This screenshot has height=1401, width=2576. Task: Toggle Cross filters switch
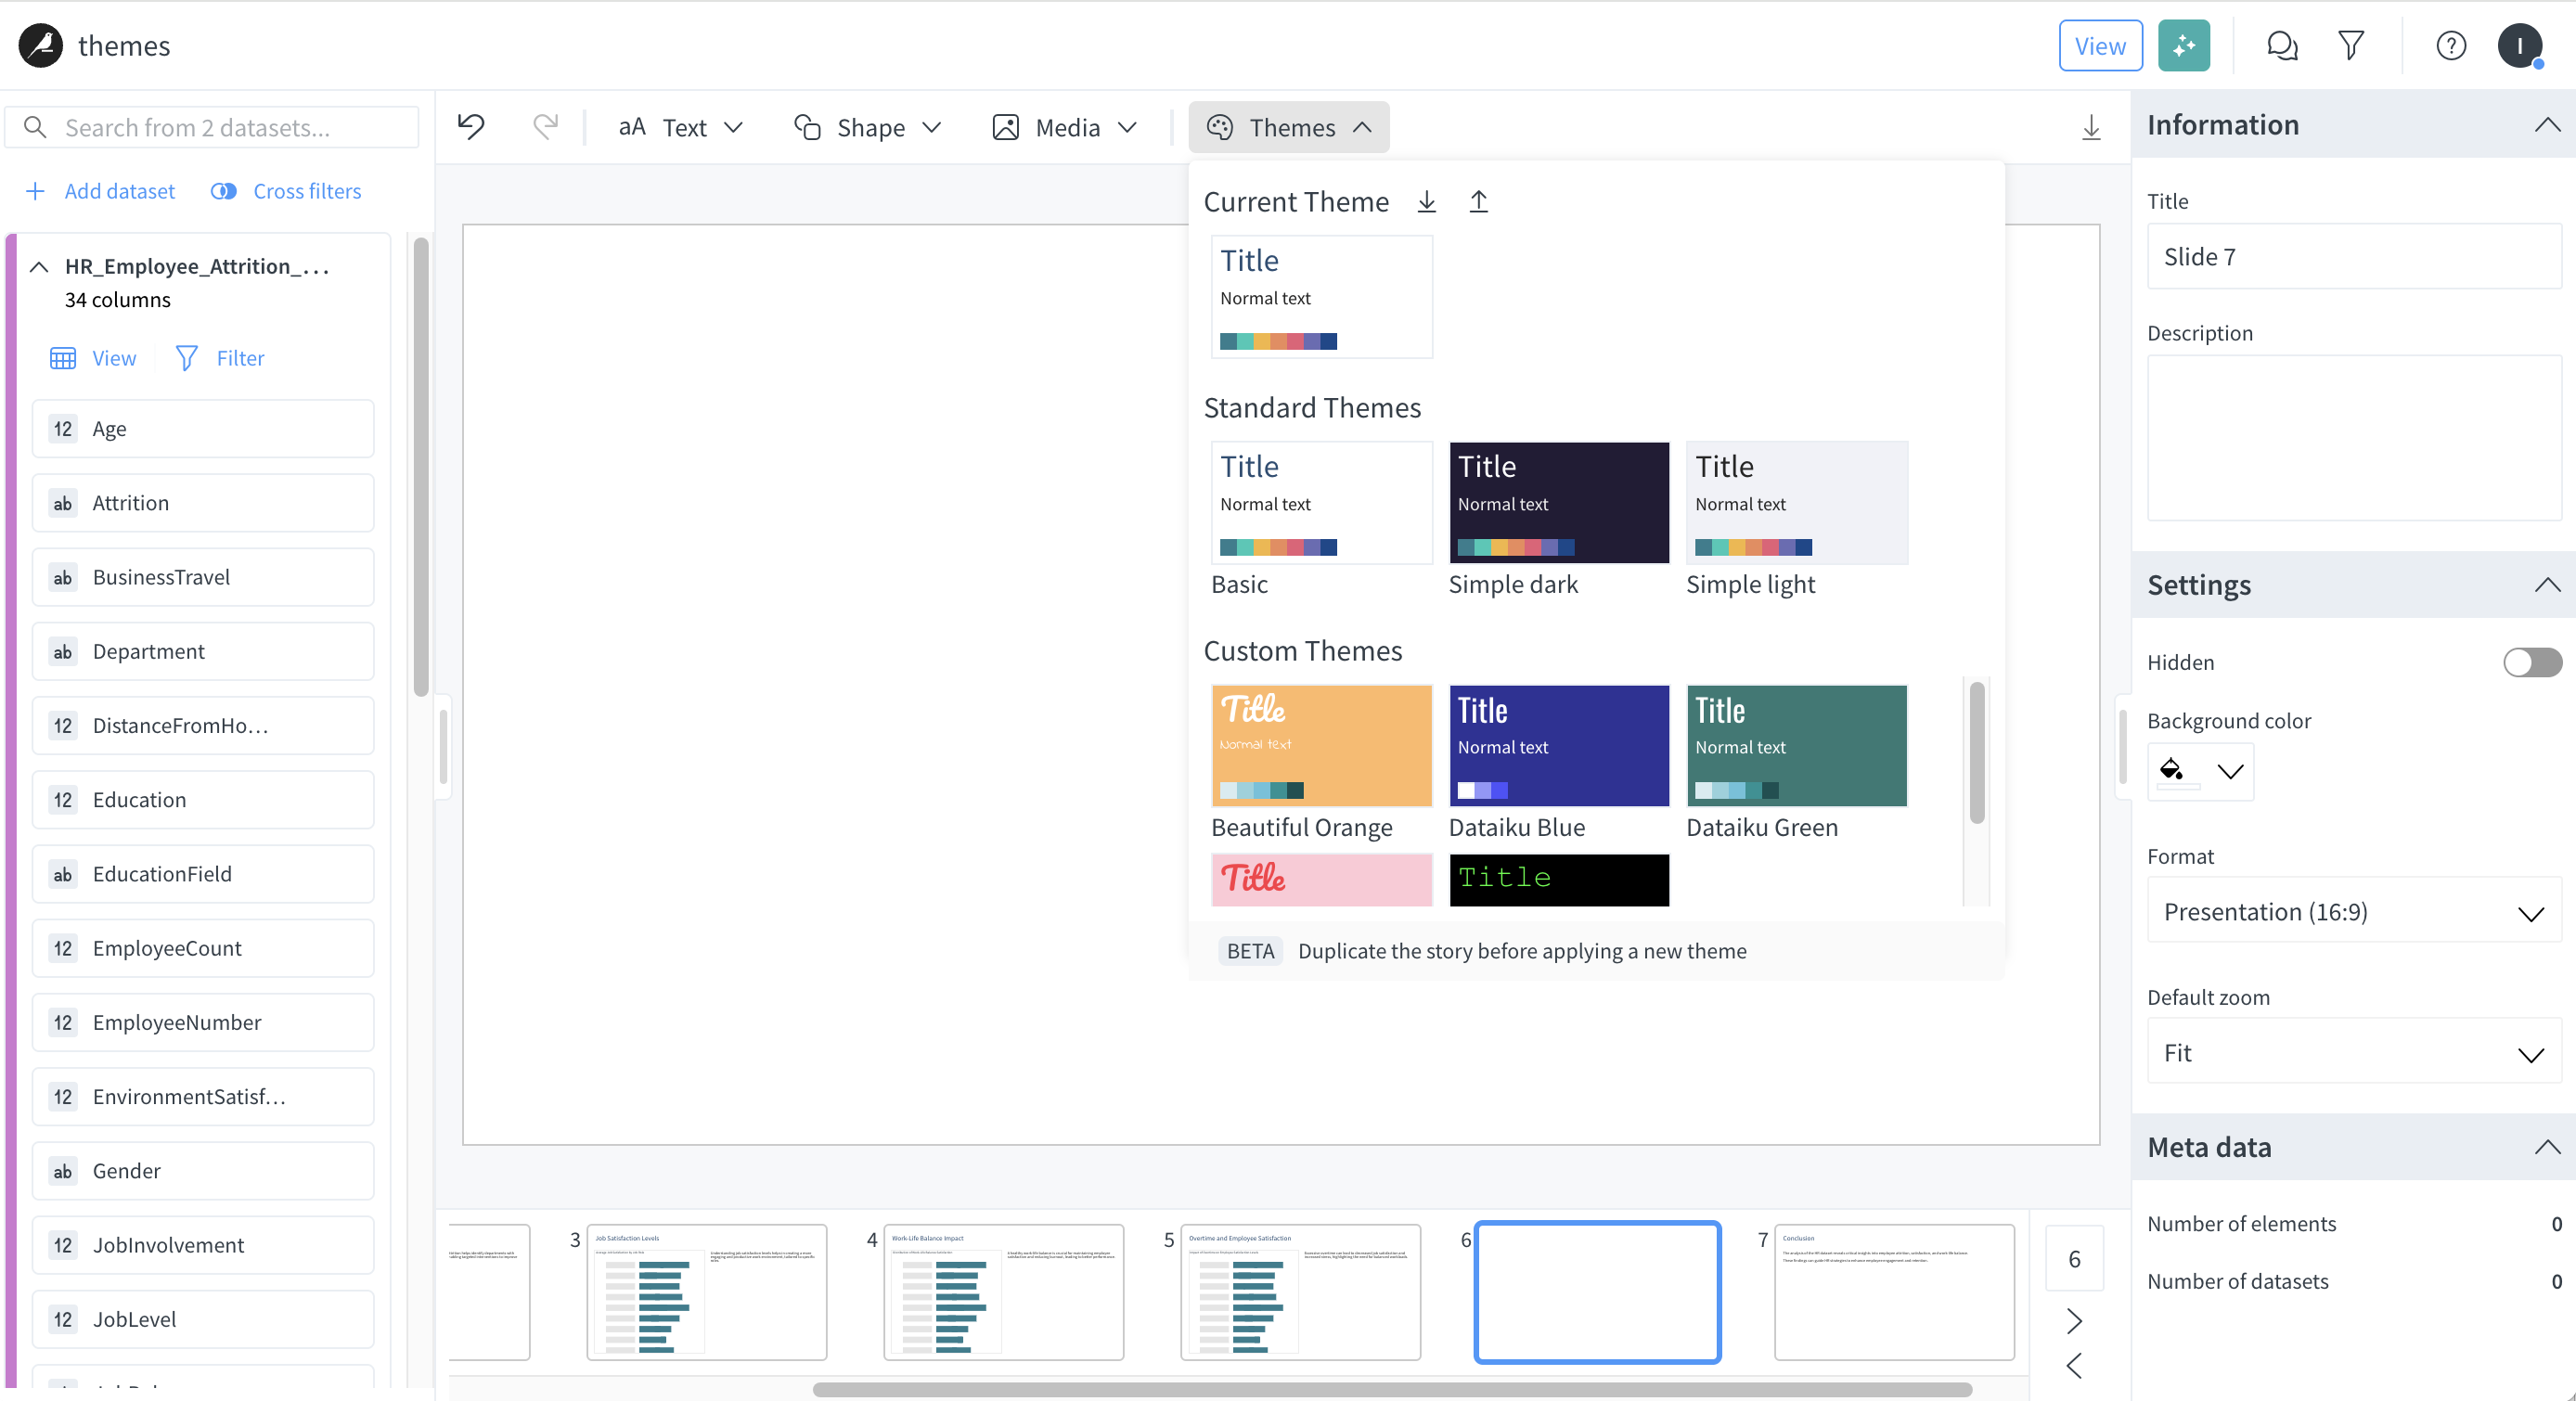(x=224, y=191)
